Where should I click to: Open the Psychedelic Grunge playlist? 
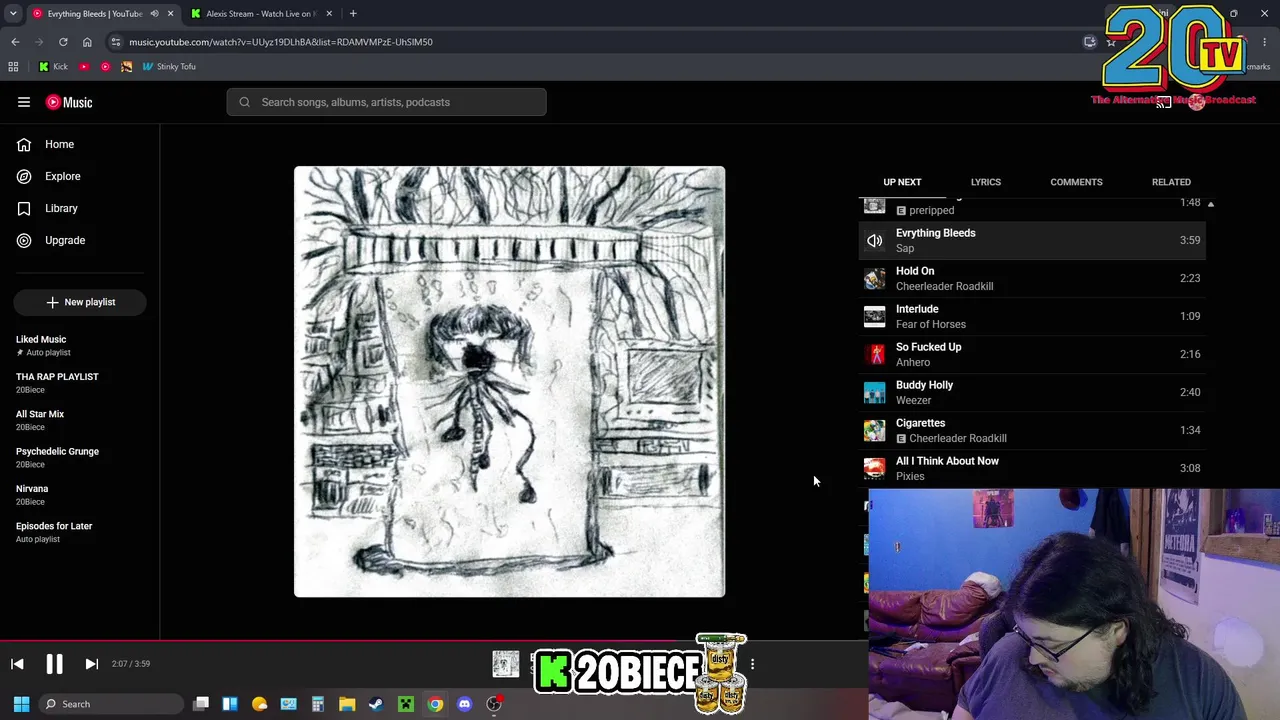[80, 457]
